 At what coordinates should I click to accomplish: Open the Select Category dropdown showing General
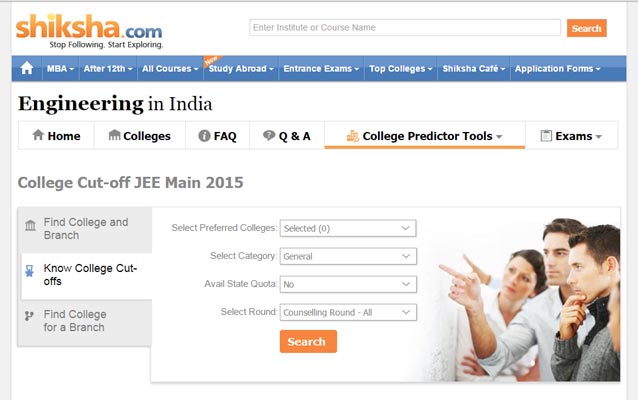coord(348,256)
